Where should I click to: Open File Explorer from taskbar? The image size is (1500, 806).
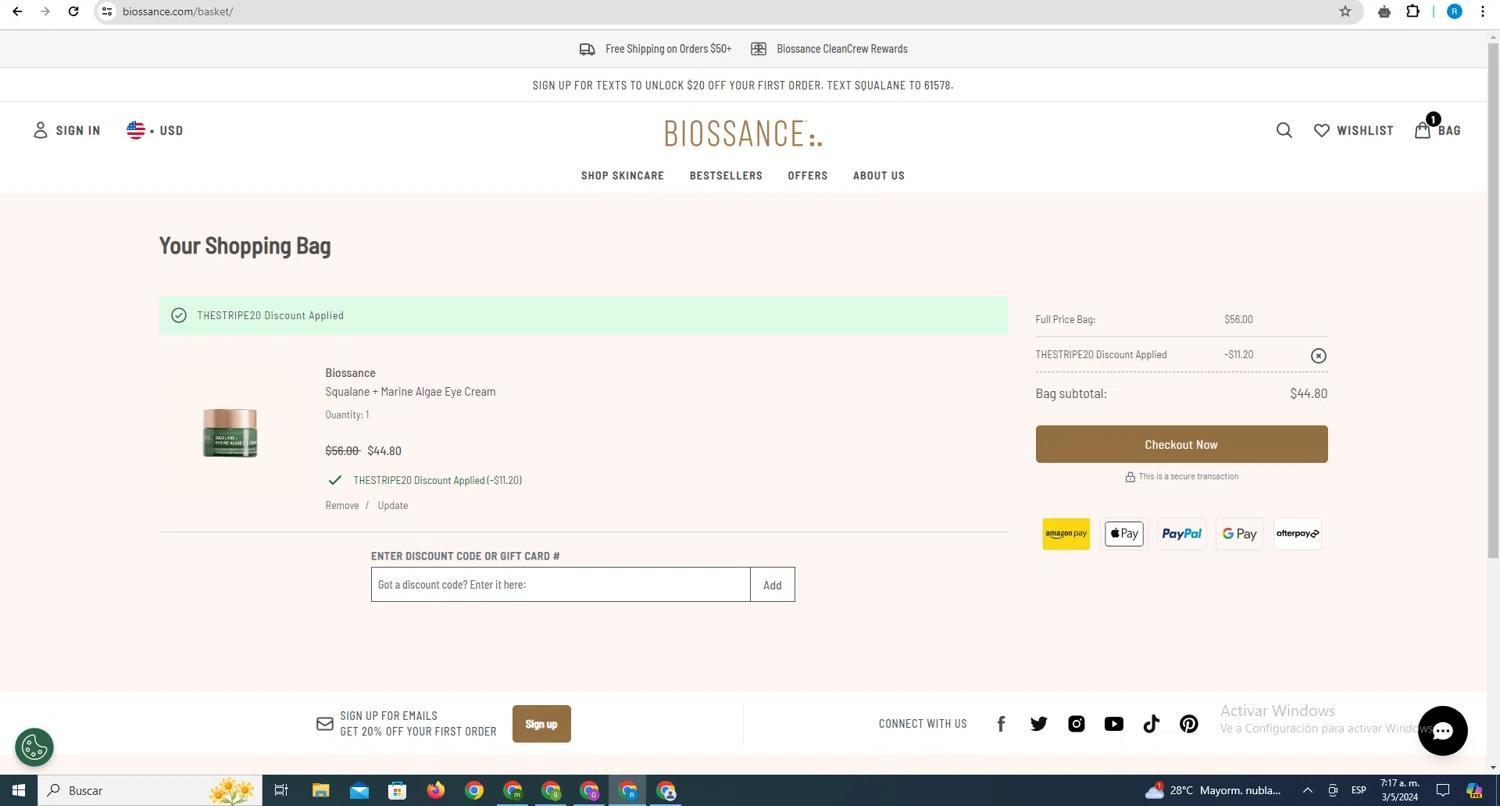(320, 790)
